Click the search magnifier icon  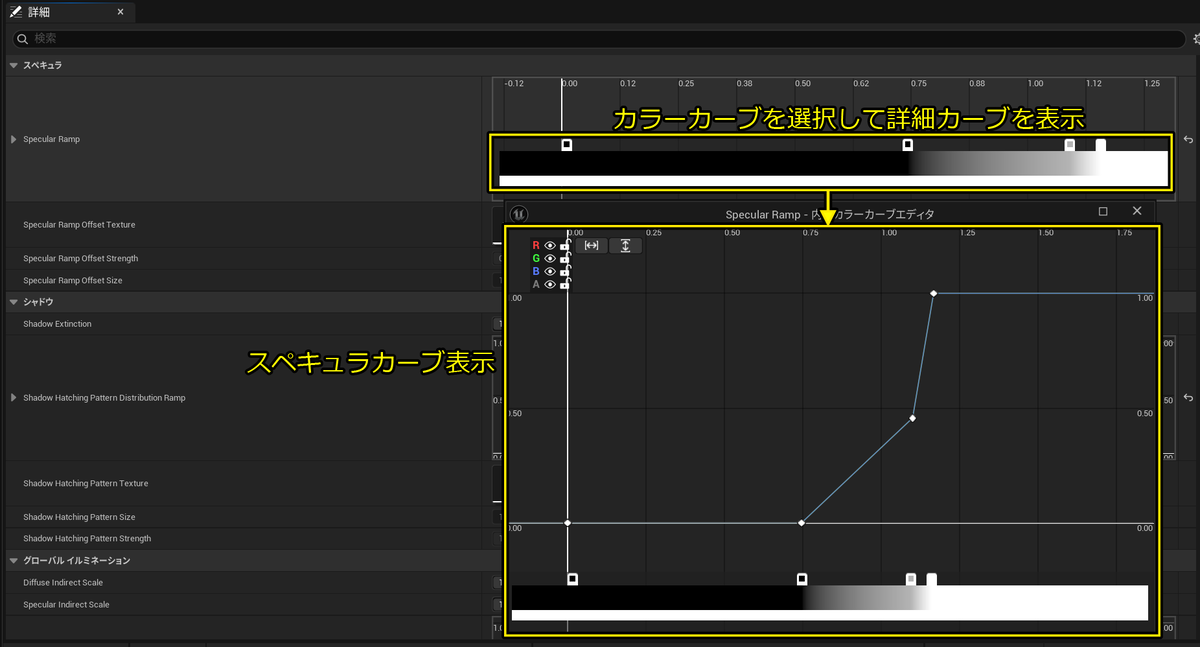click(x=22, y=38)
